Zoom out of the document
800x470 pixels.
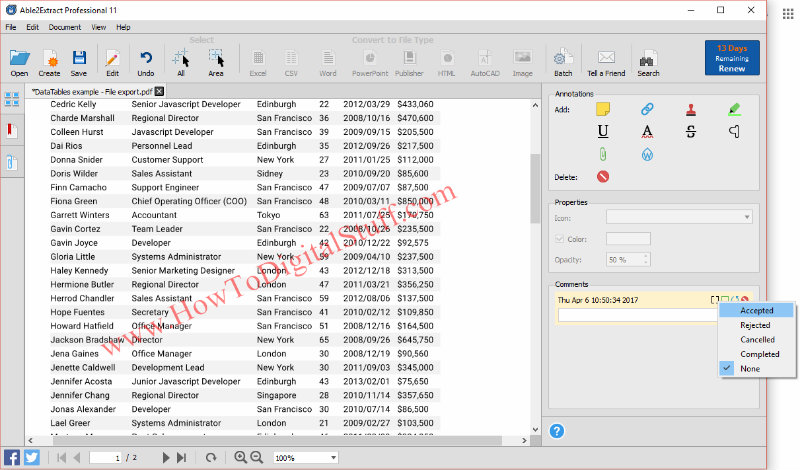point(257,457)
